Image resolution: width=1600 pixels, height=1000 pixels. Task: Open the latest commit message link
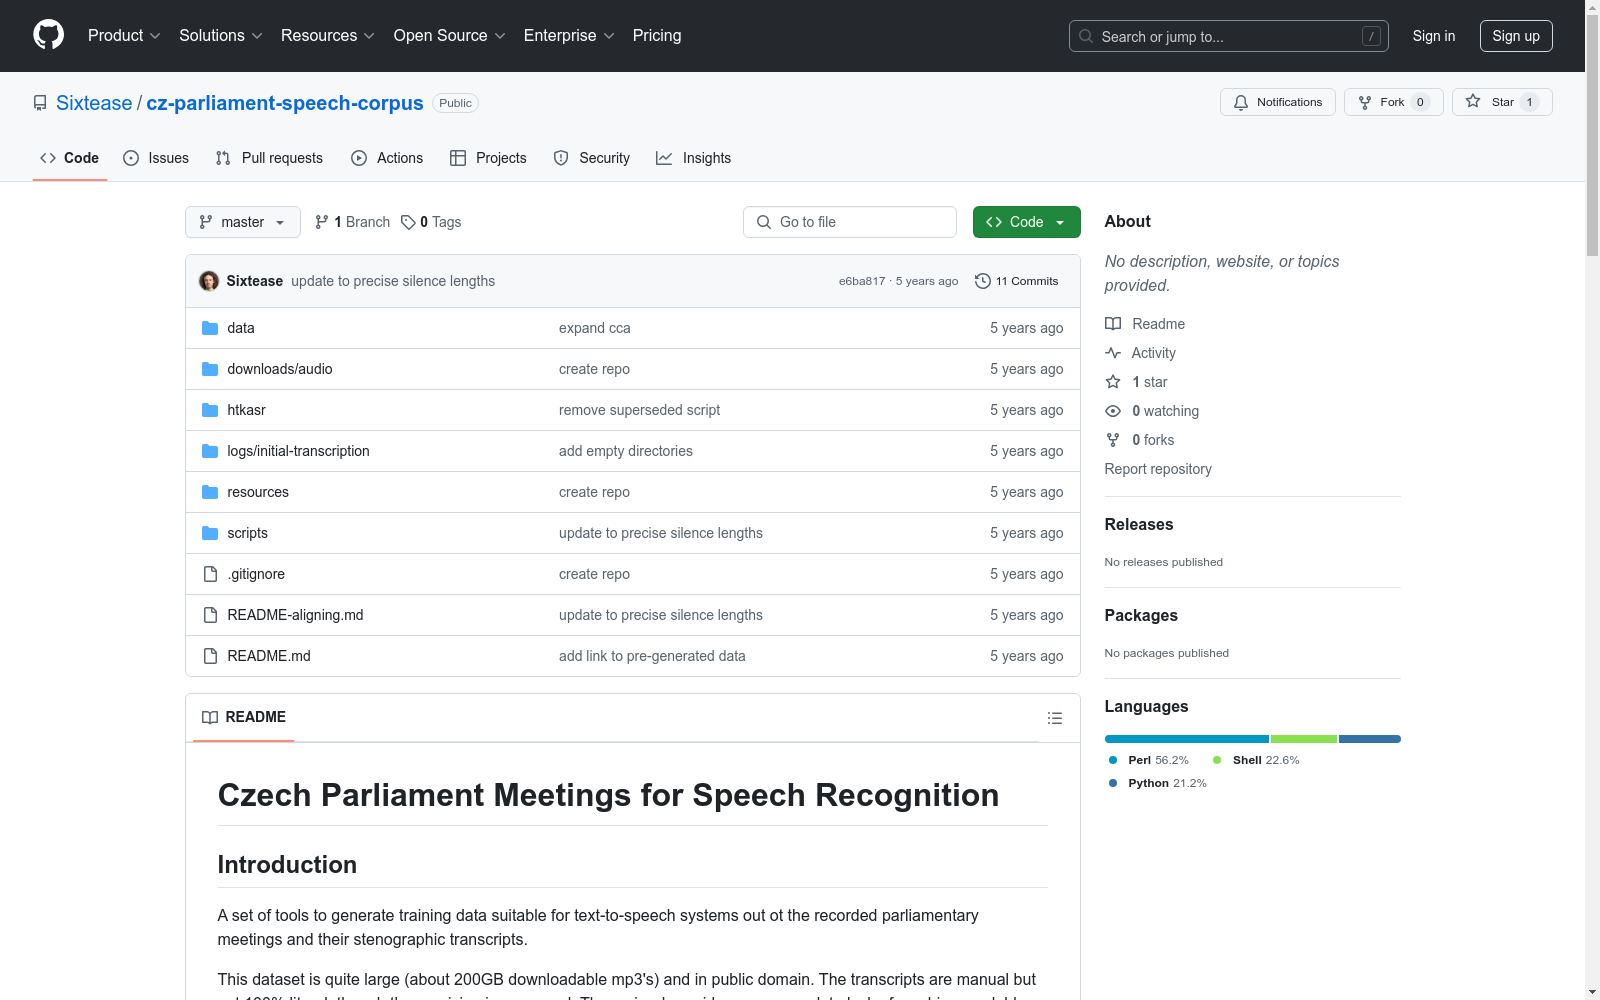point(393,281)
